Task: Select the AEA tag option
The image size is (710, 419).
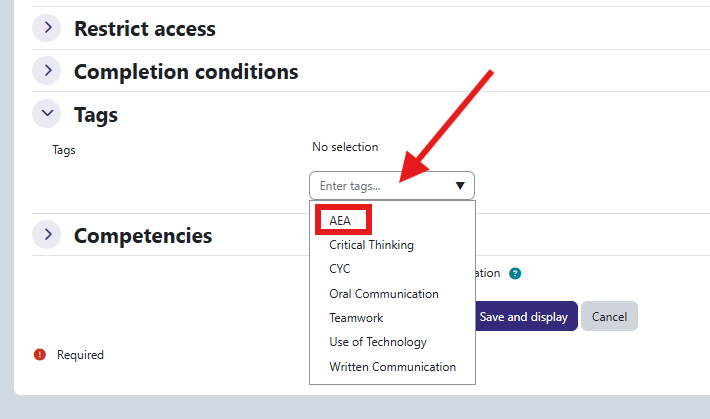Action: (340, 221)
